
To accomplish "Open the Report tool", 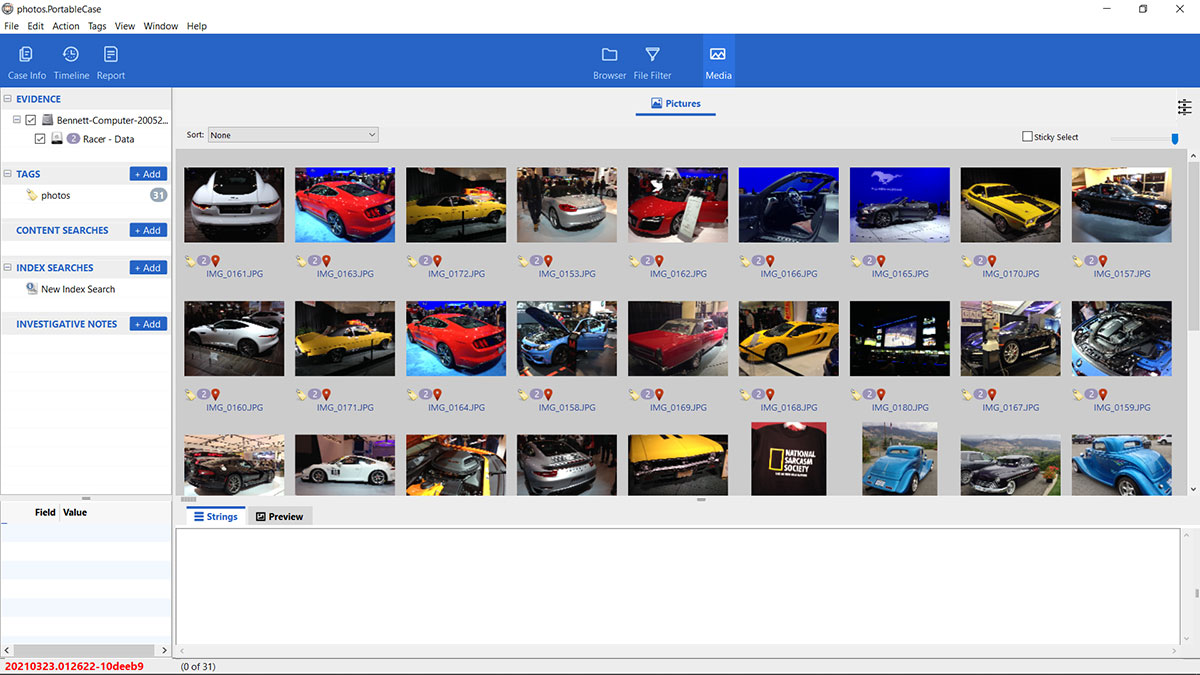I will pos(111,62).
